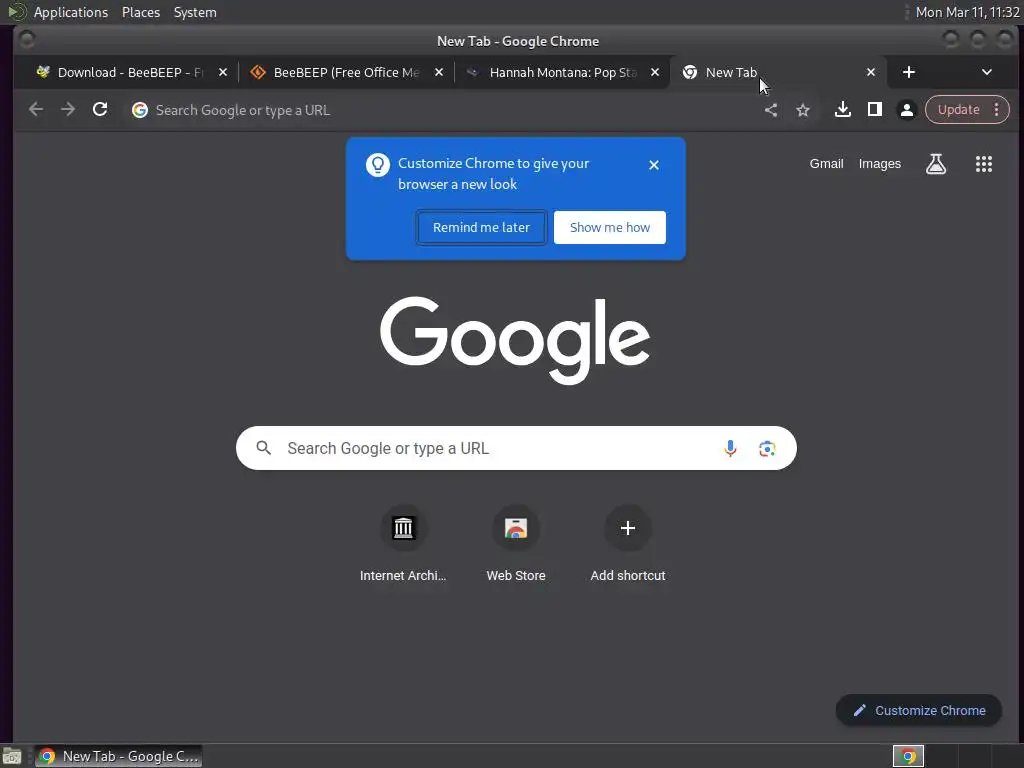Reload the current page
The width and height of the screenshot is (1024, 768).
[x=100, y=110]
